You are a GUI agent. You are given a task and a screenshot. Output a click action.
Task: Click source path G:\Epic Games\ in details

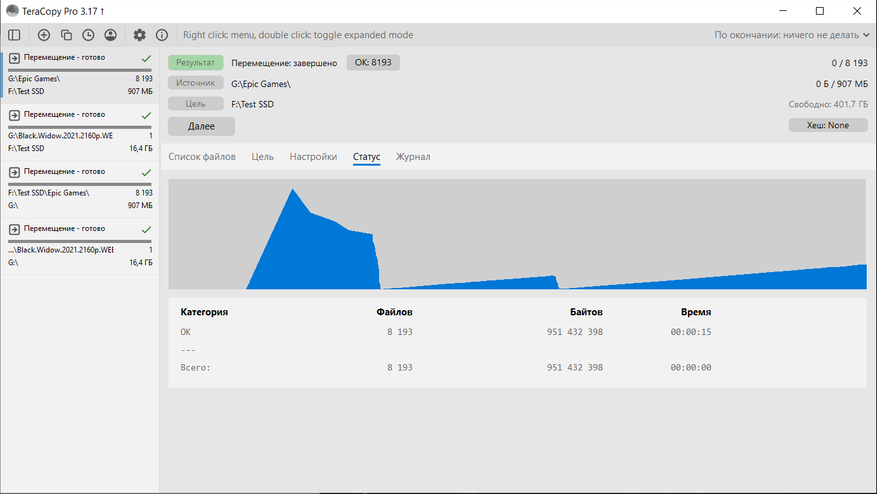(x=261, y=84)
